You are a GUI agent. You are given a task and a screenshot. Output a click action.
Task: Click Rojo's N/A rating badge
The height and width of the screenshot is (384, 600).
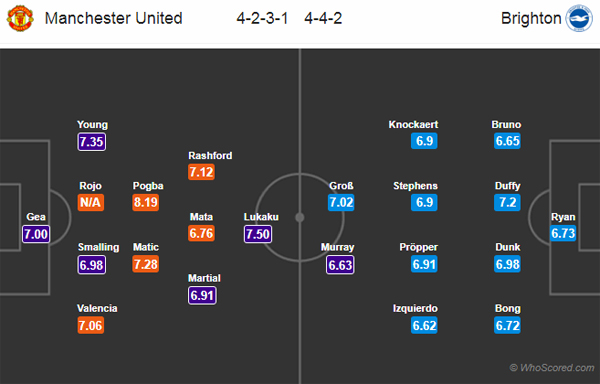(x=91, y=202)
